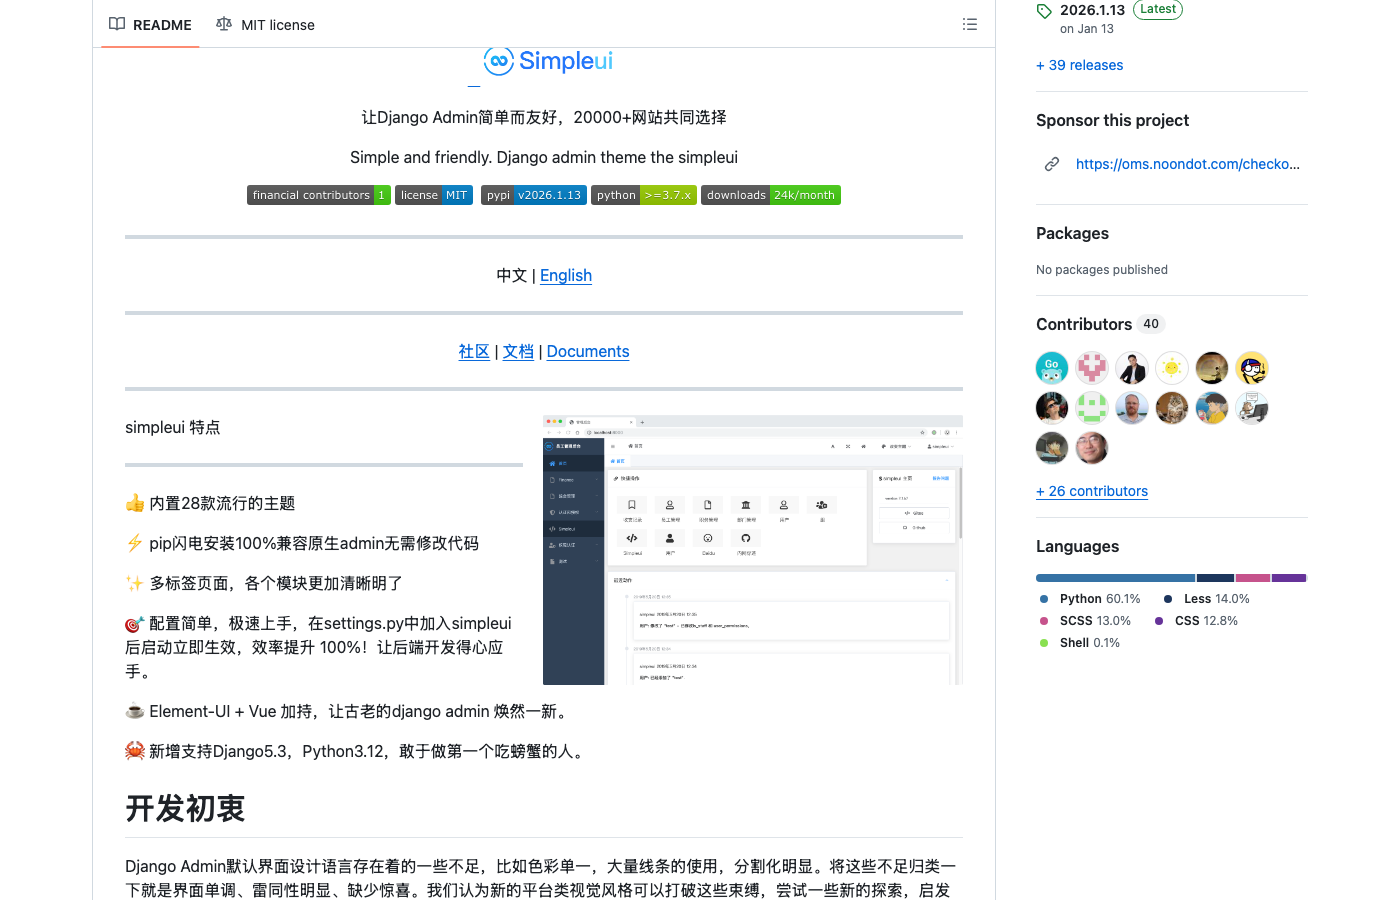Open the Packages section heading
This screenshot has width=1400, height=900.
click(x=1072, y=233)
